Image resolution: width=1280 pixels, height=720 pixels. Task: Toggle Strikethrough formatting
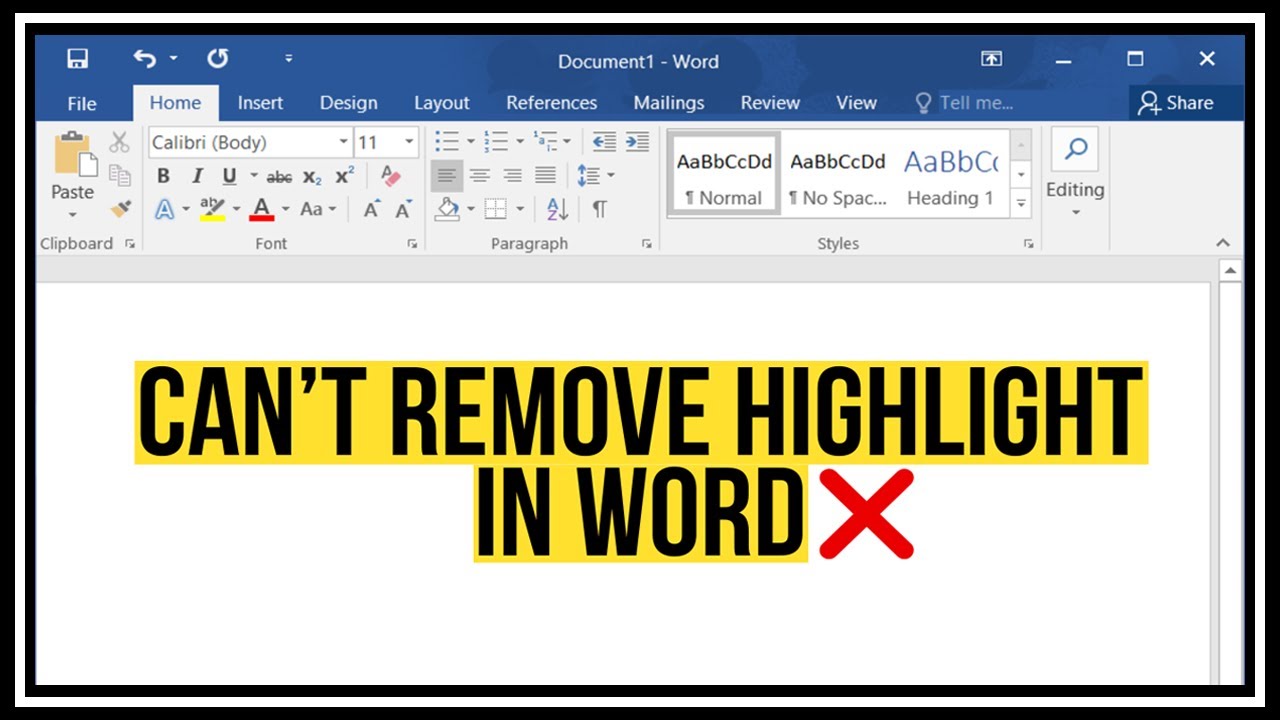click(x=279, y=177)
